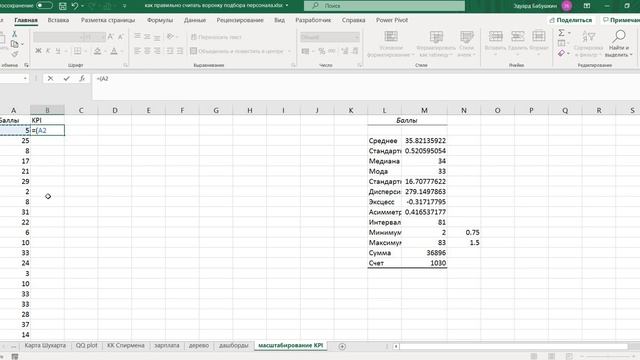Image resolution: width=640 pixels, height=360 pixels.
Task: Open Find and Select dropdown
Action: (x=619, y=44)
